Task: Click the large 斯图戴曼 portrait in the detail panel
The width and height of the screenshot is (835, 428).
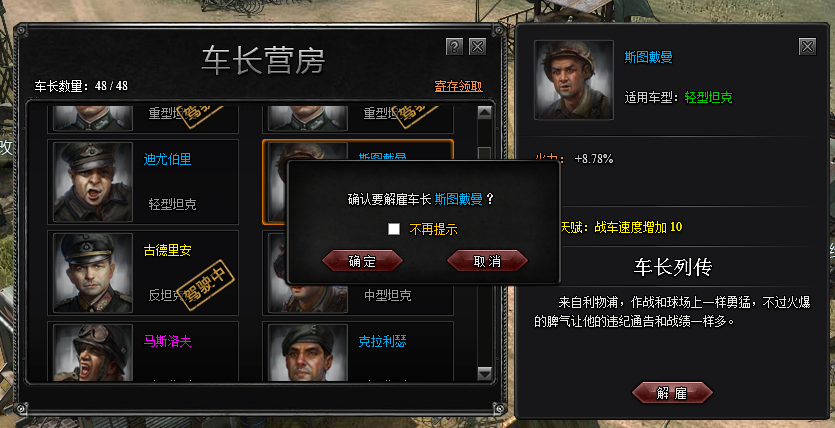Action: tap(574, 80)
